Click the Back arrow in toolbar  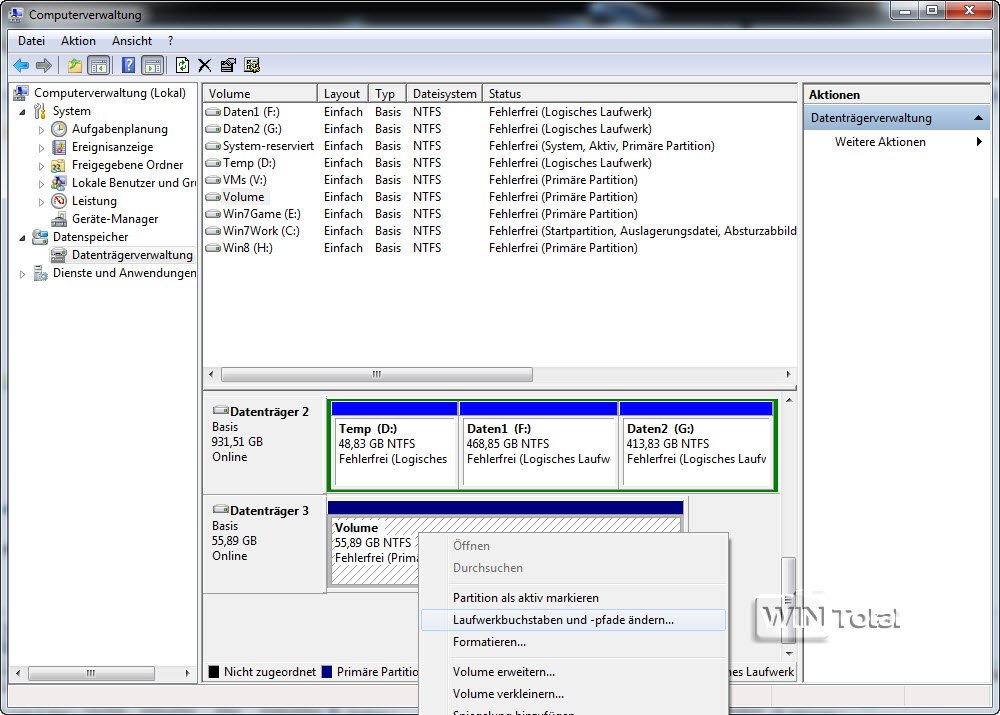pyautogui.click(x=21, y=66)
